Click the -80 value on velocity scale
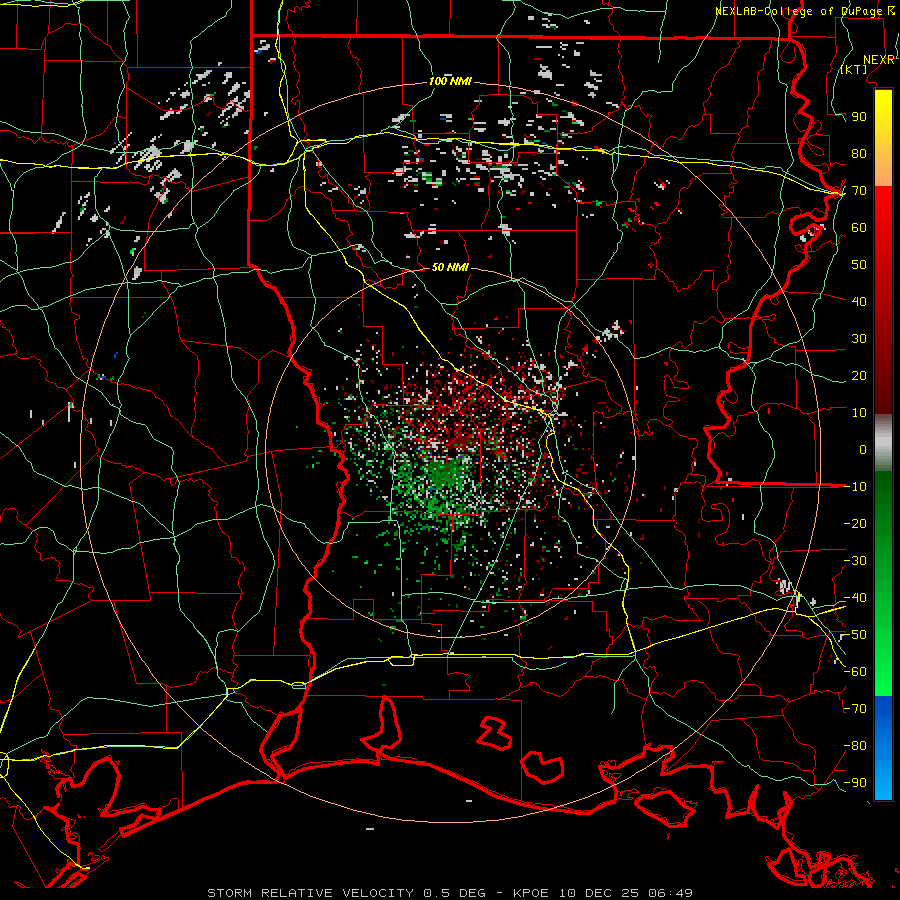This screenshot has width=900, height=900. pos(855,746)
